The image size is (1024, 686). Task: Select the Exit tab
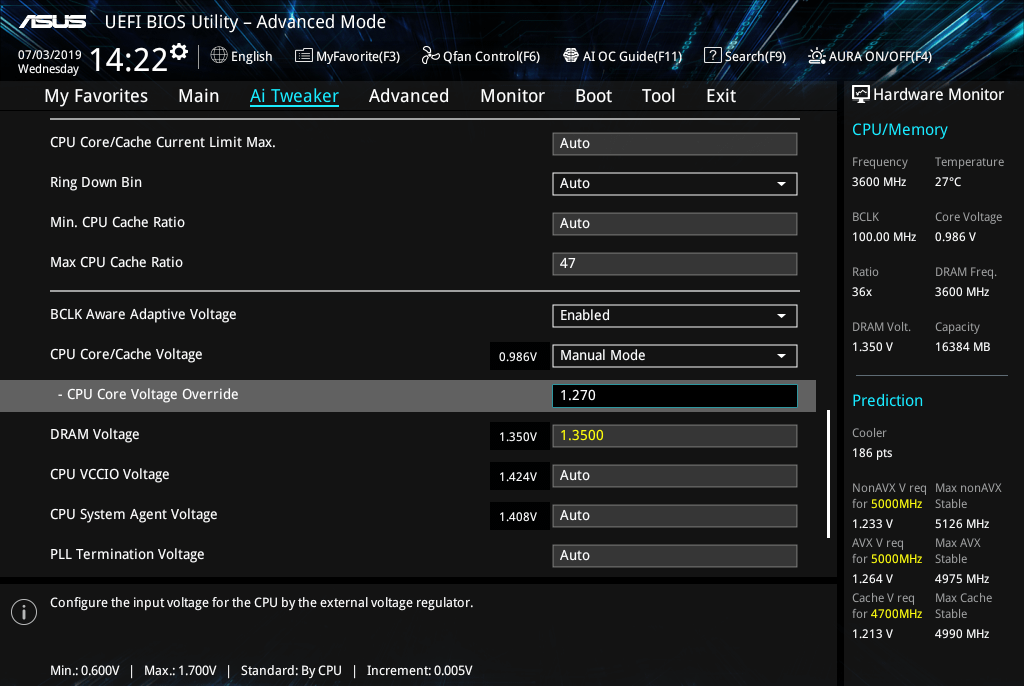point(721,96)
